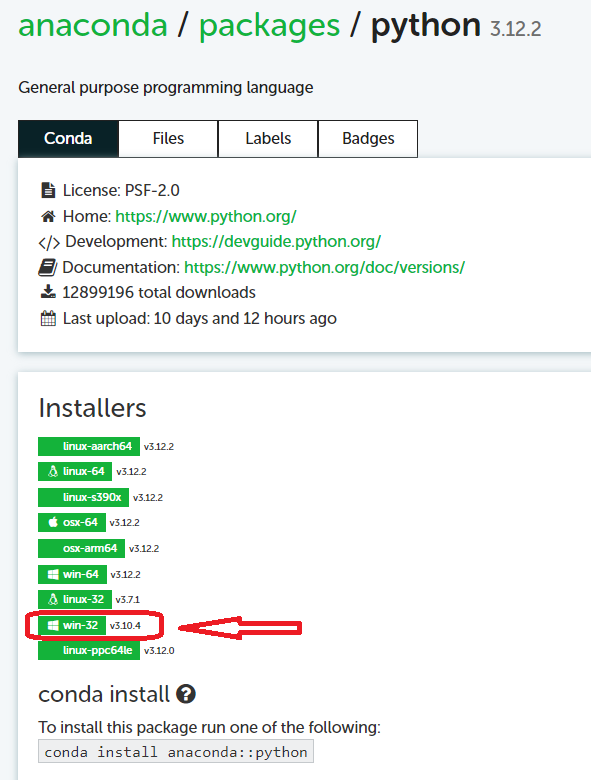
Task: Click the home house icon
Action: tap(48, 216)
